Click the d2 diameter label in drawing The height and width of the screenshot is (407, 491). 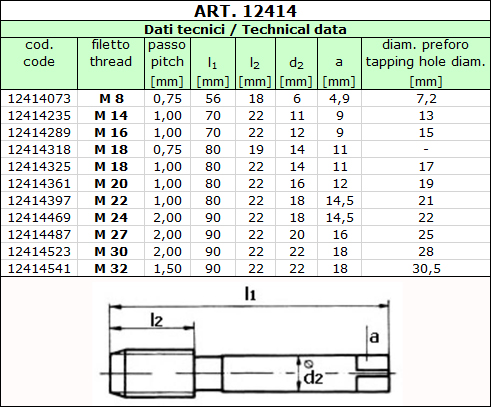[x=313, y=378]
